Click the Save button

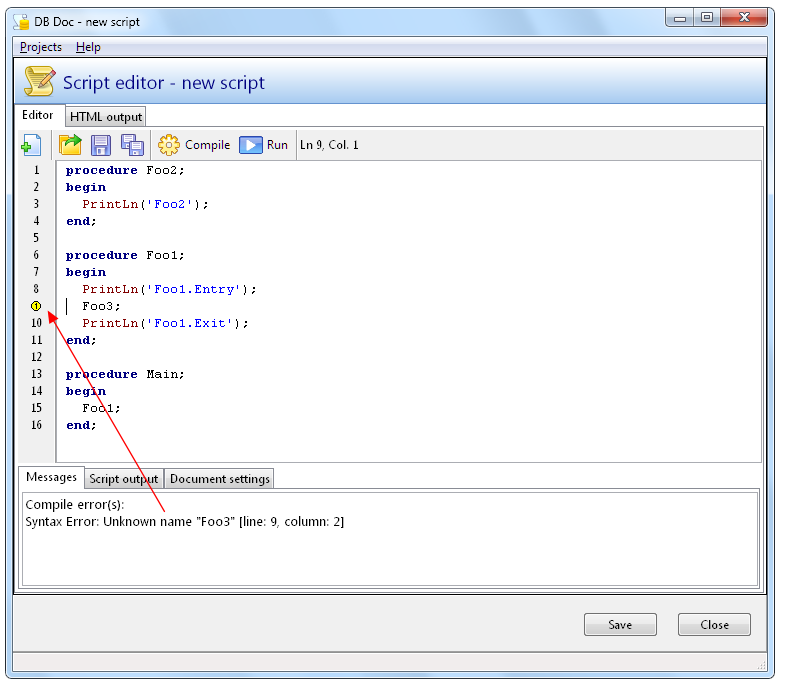620,625
